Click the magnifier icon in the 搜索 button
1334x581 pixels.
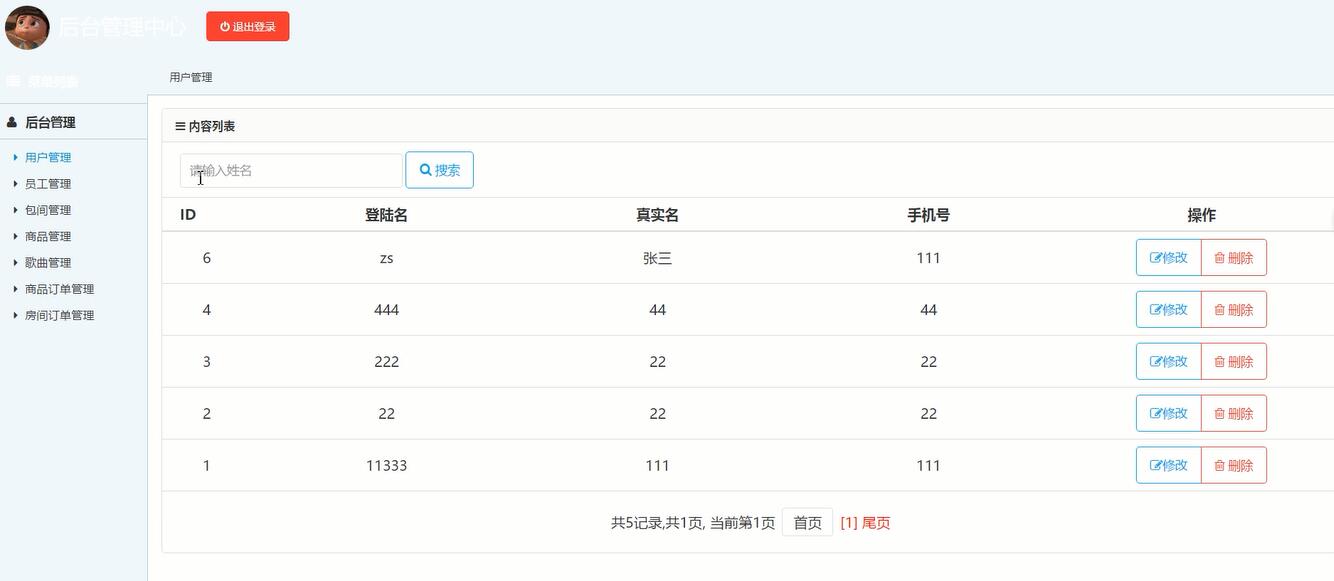pyautogui.click(x=425, y=169)
